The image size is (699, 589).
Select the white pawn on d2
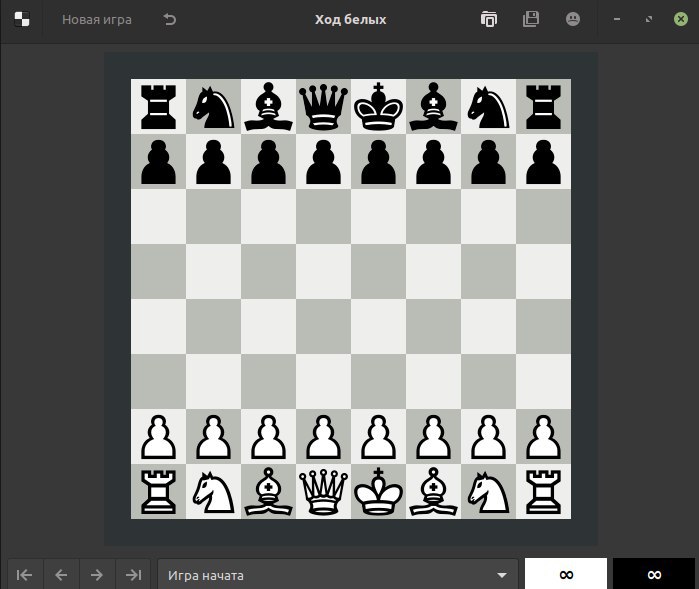(x=323, y=437)
